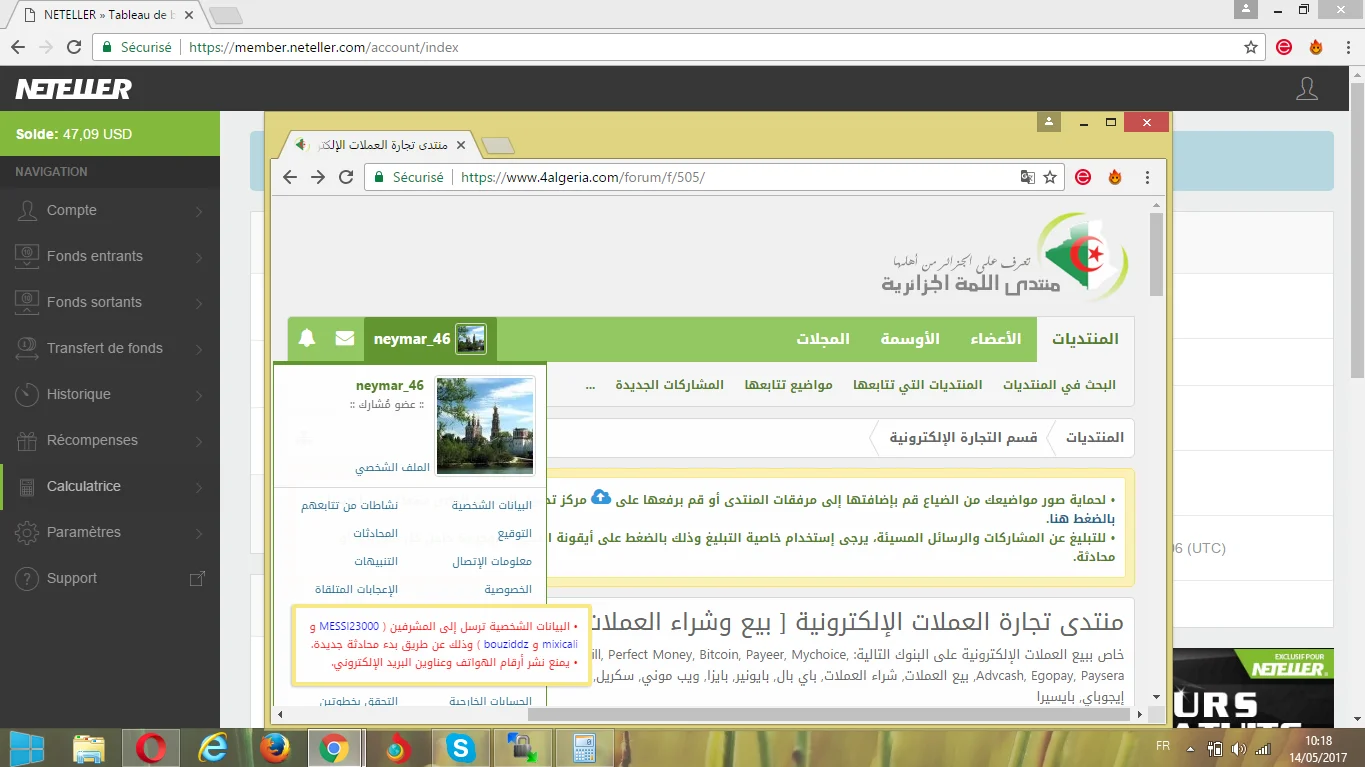The image size is (1365, 767).
Task: Expand the Compte navigation section
Action: click(x=110, y=210)
